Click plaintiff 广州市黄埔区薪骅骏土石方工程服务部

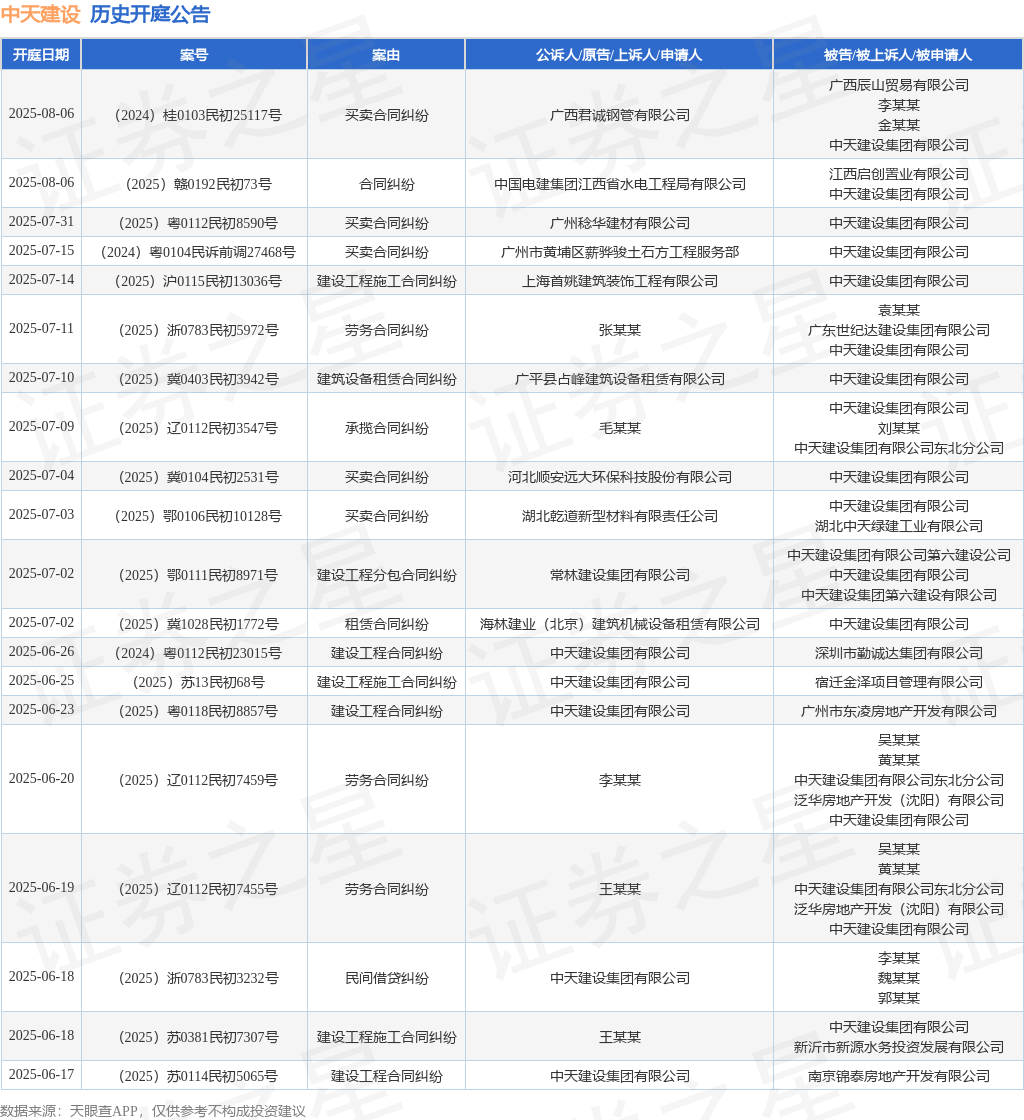[620, 252]
